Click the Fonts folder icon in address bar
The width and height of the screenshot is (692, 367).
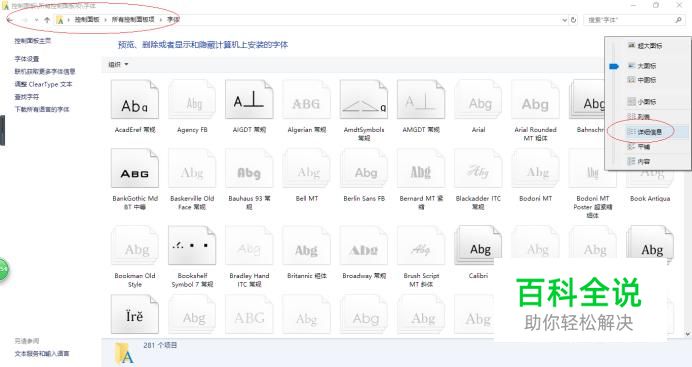(x=60, y=20)
